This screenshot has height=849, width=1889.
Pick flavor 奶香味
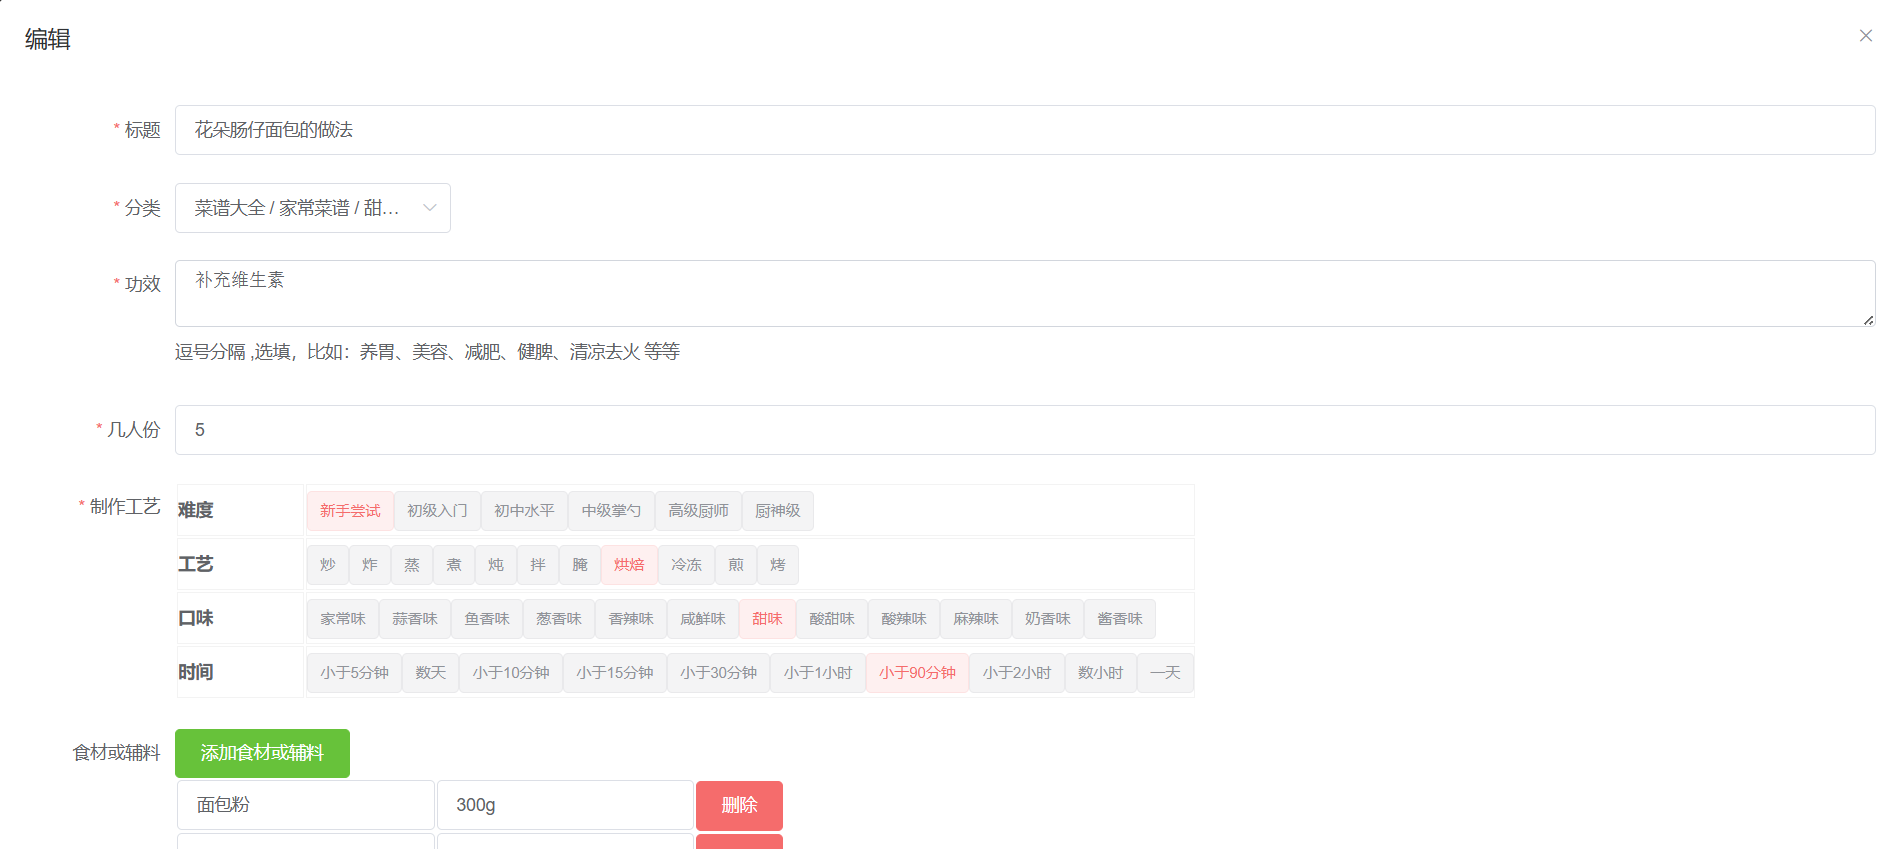1048,619
